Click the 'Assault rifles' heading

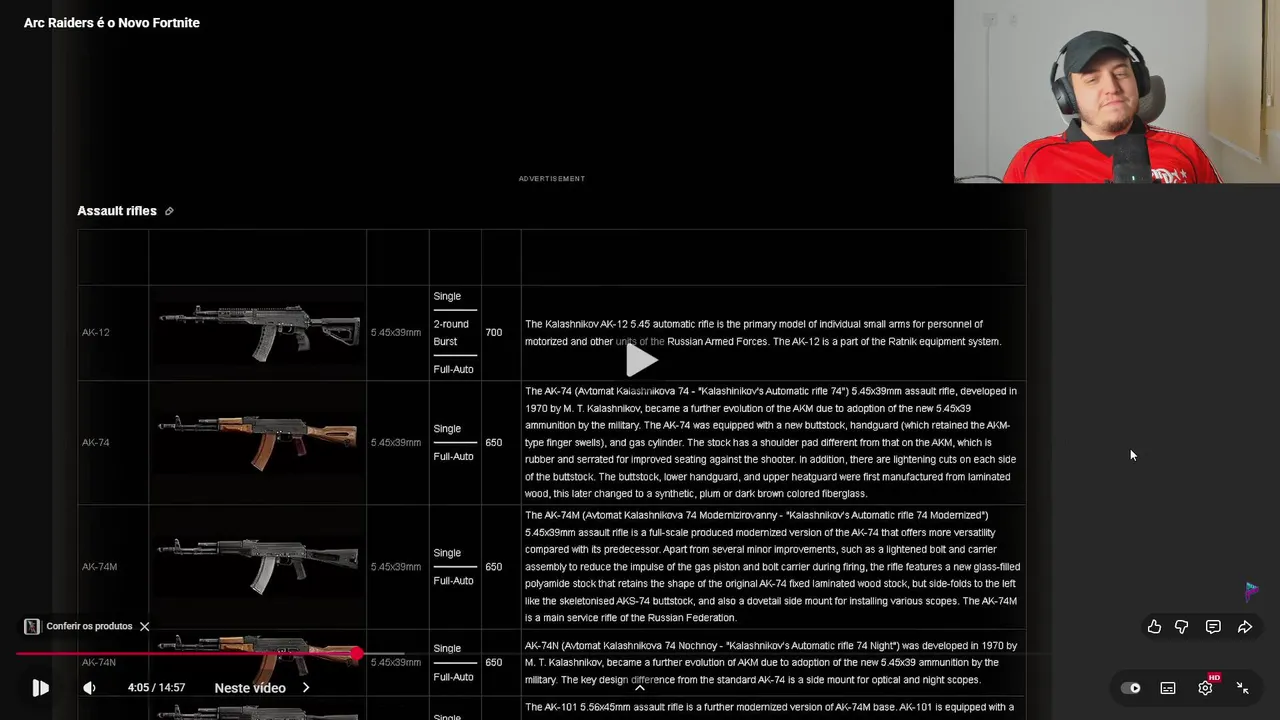pos(117,211)
